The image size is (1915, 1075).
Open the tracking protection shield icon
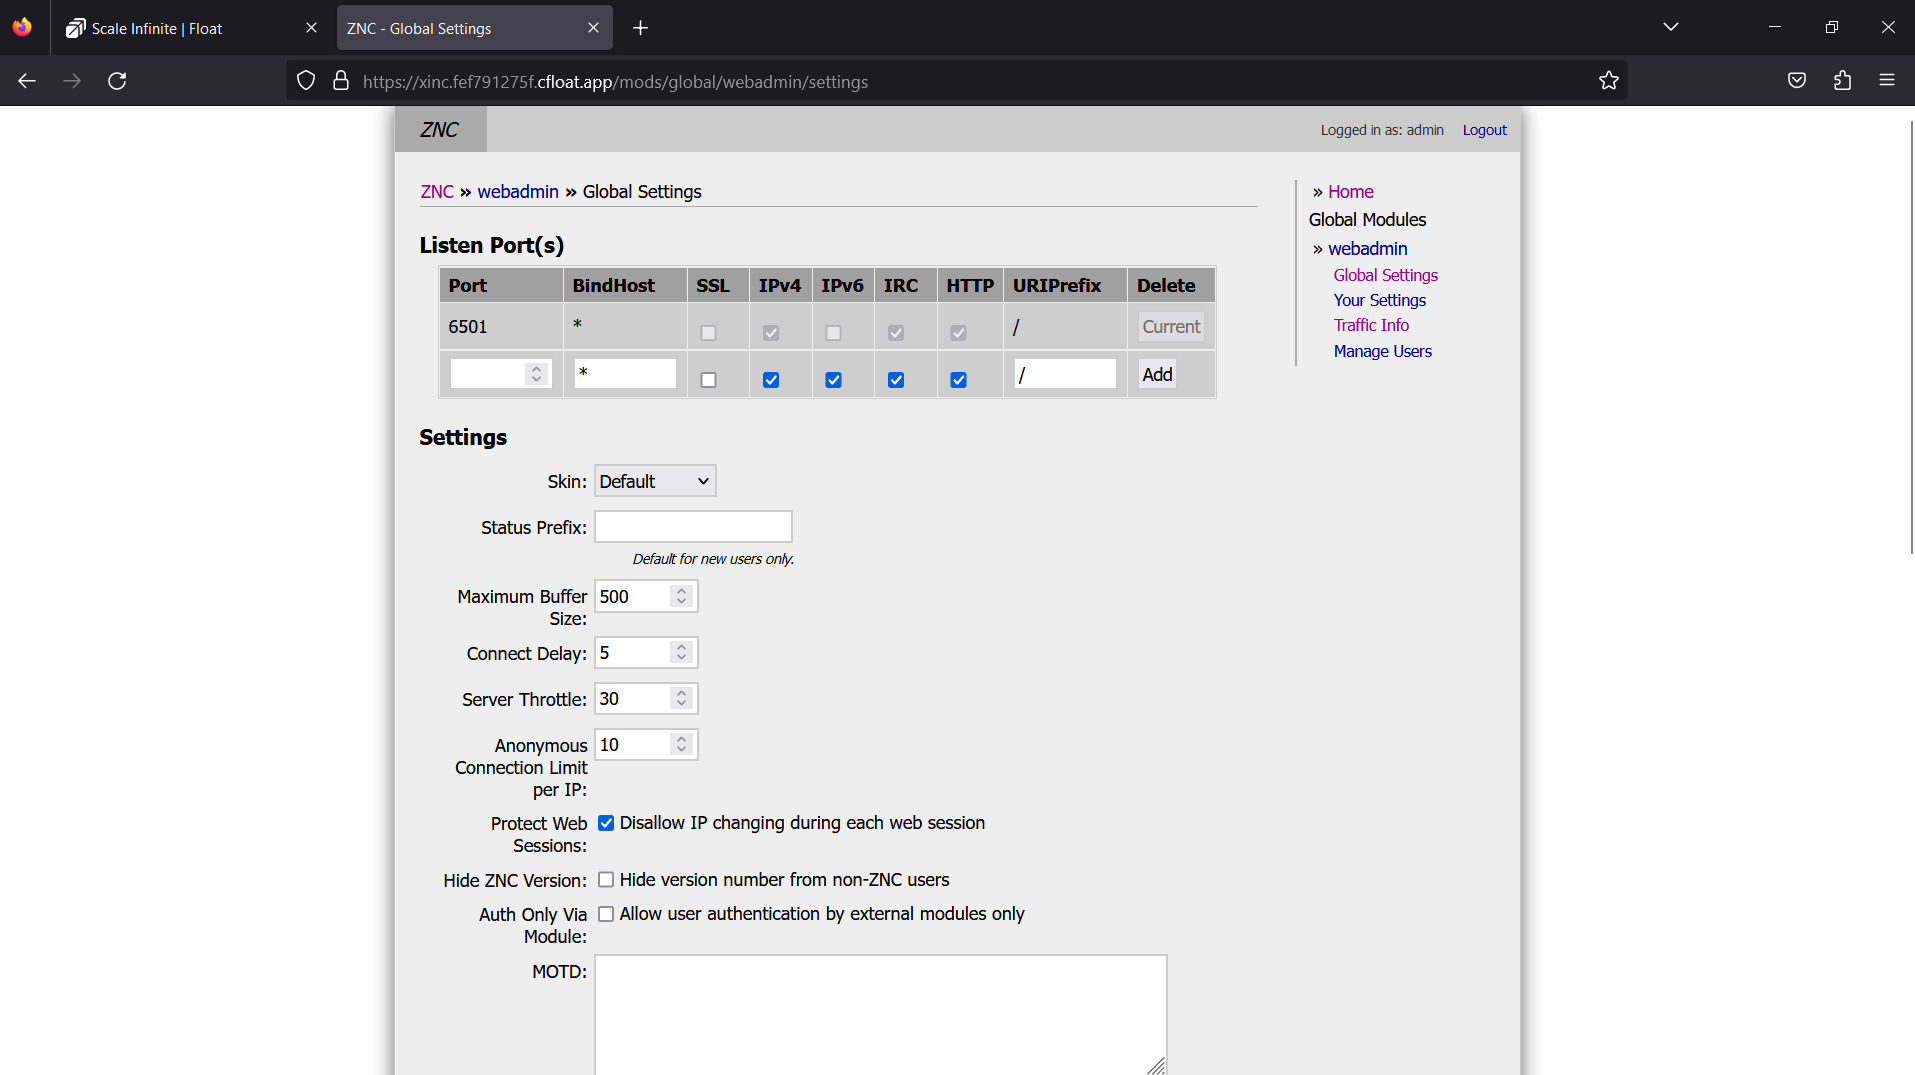tap(306, 81)
